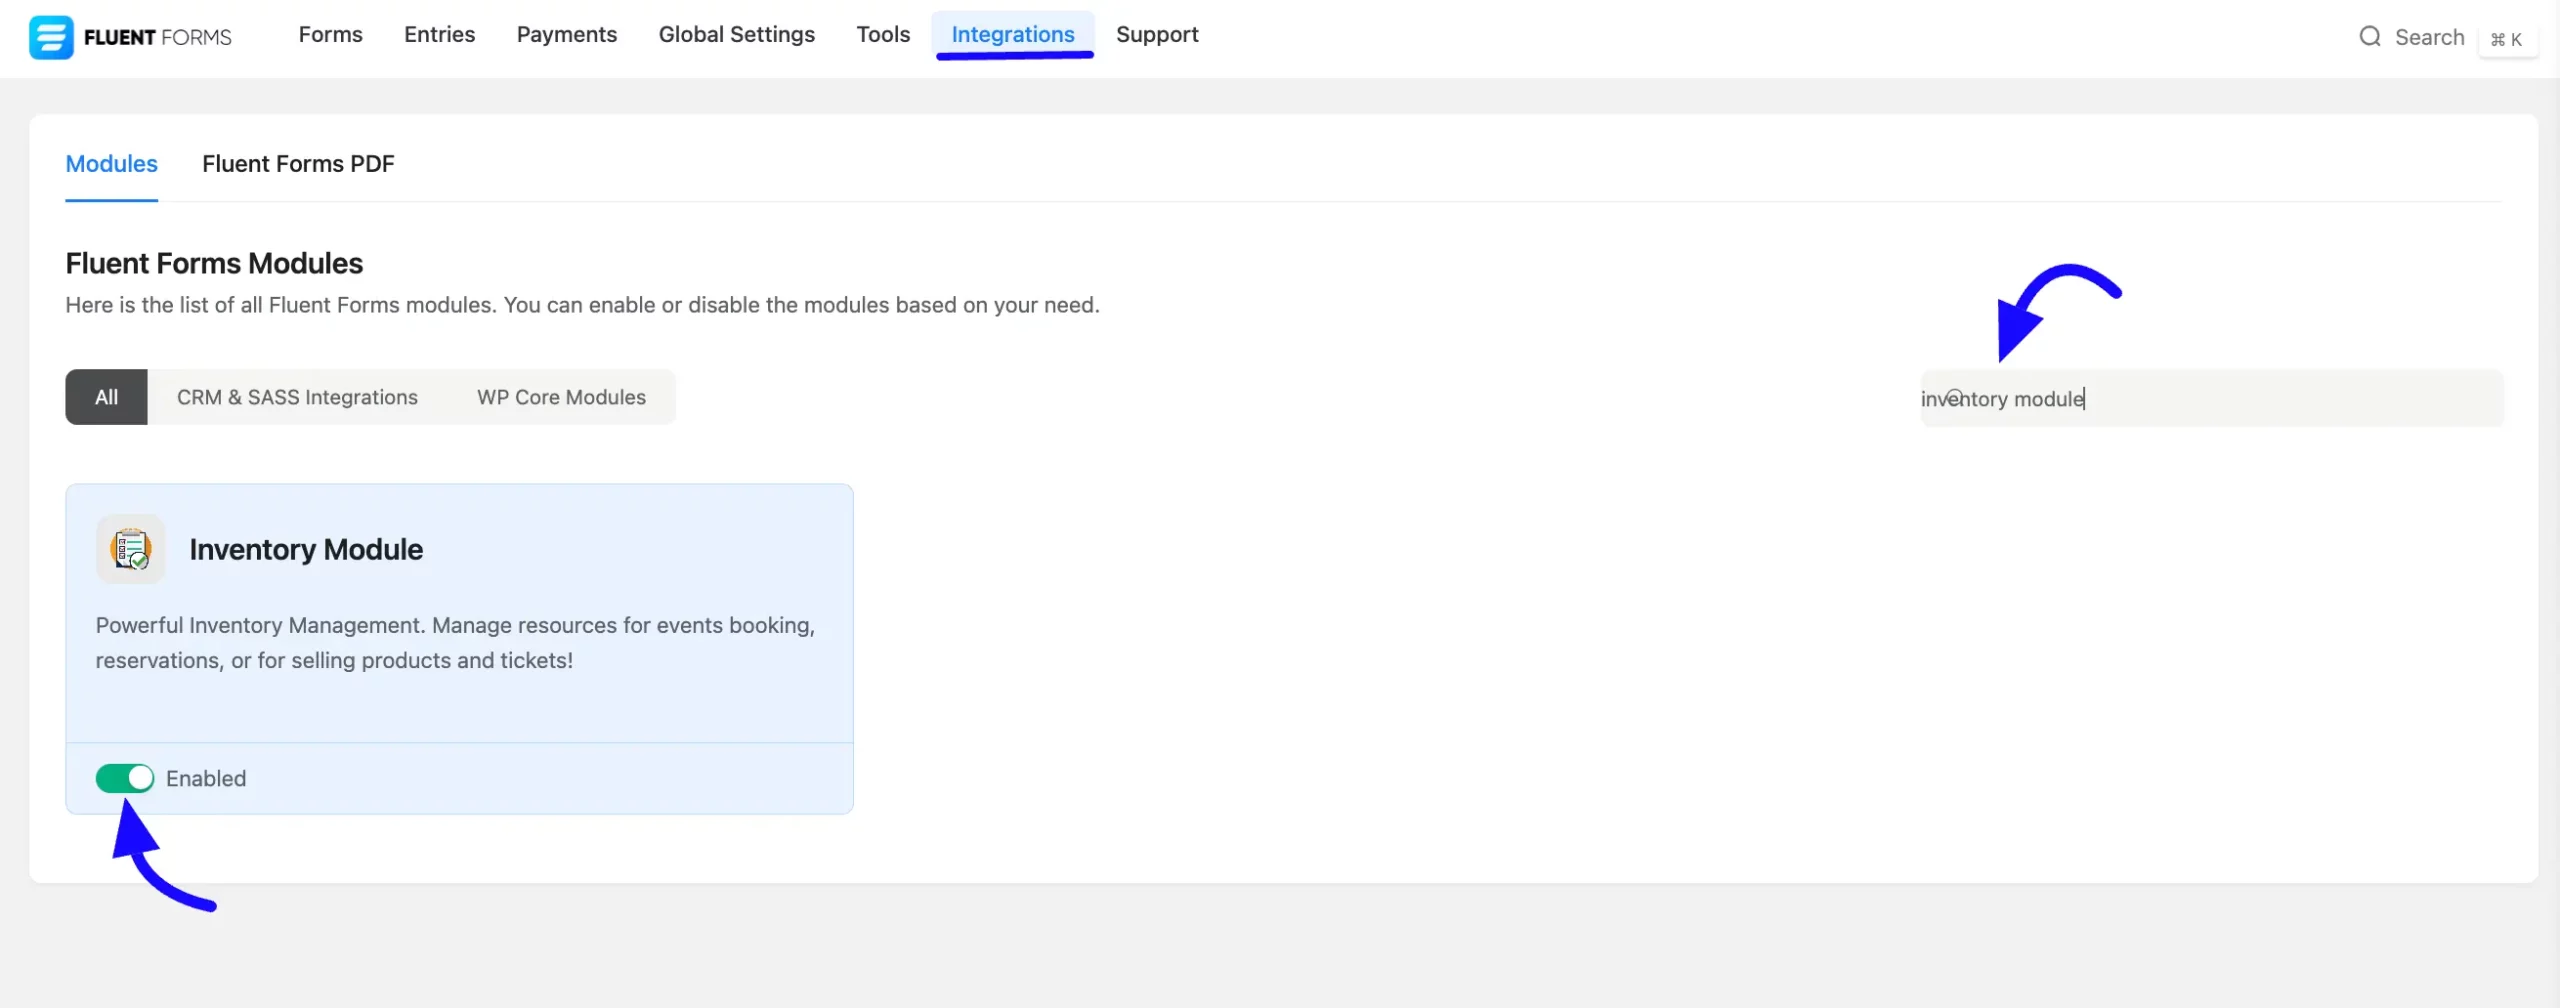Open the Support page

click(x=1157, y=34)
